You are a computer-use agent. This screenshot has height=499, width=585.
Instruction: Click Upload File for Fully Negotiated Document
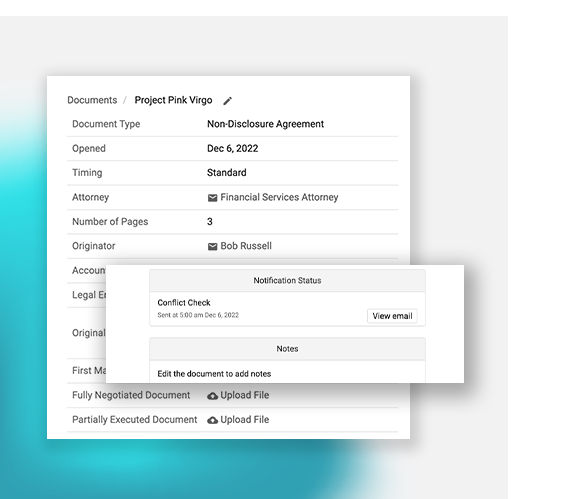[x=244, y=395]
